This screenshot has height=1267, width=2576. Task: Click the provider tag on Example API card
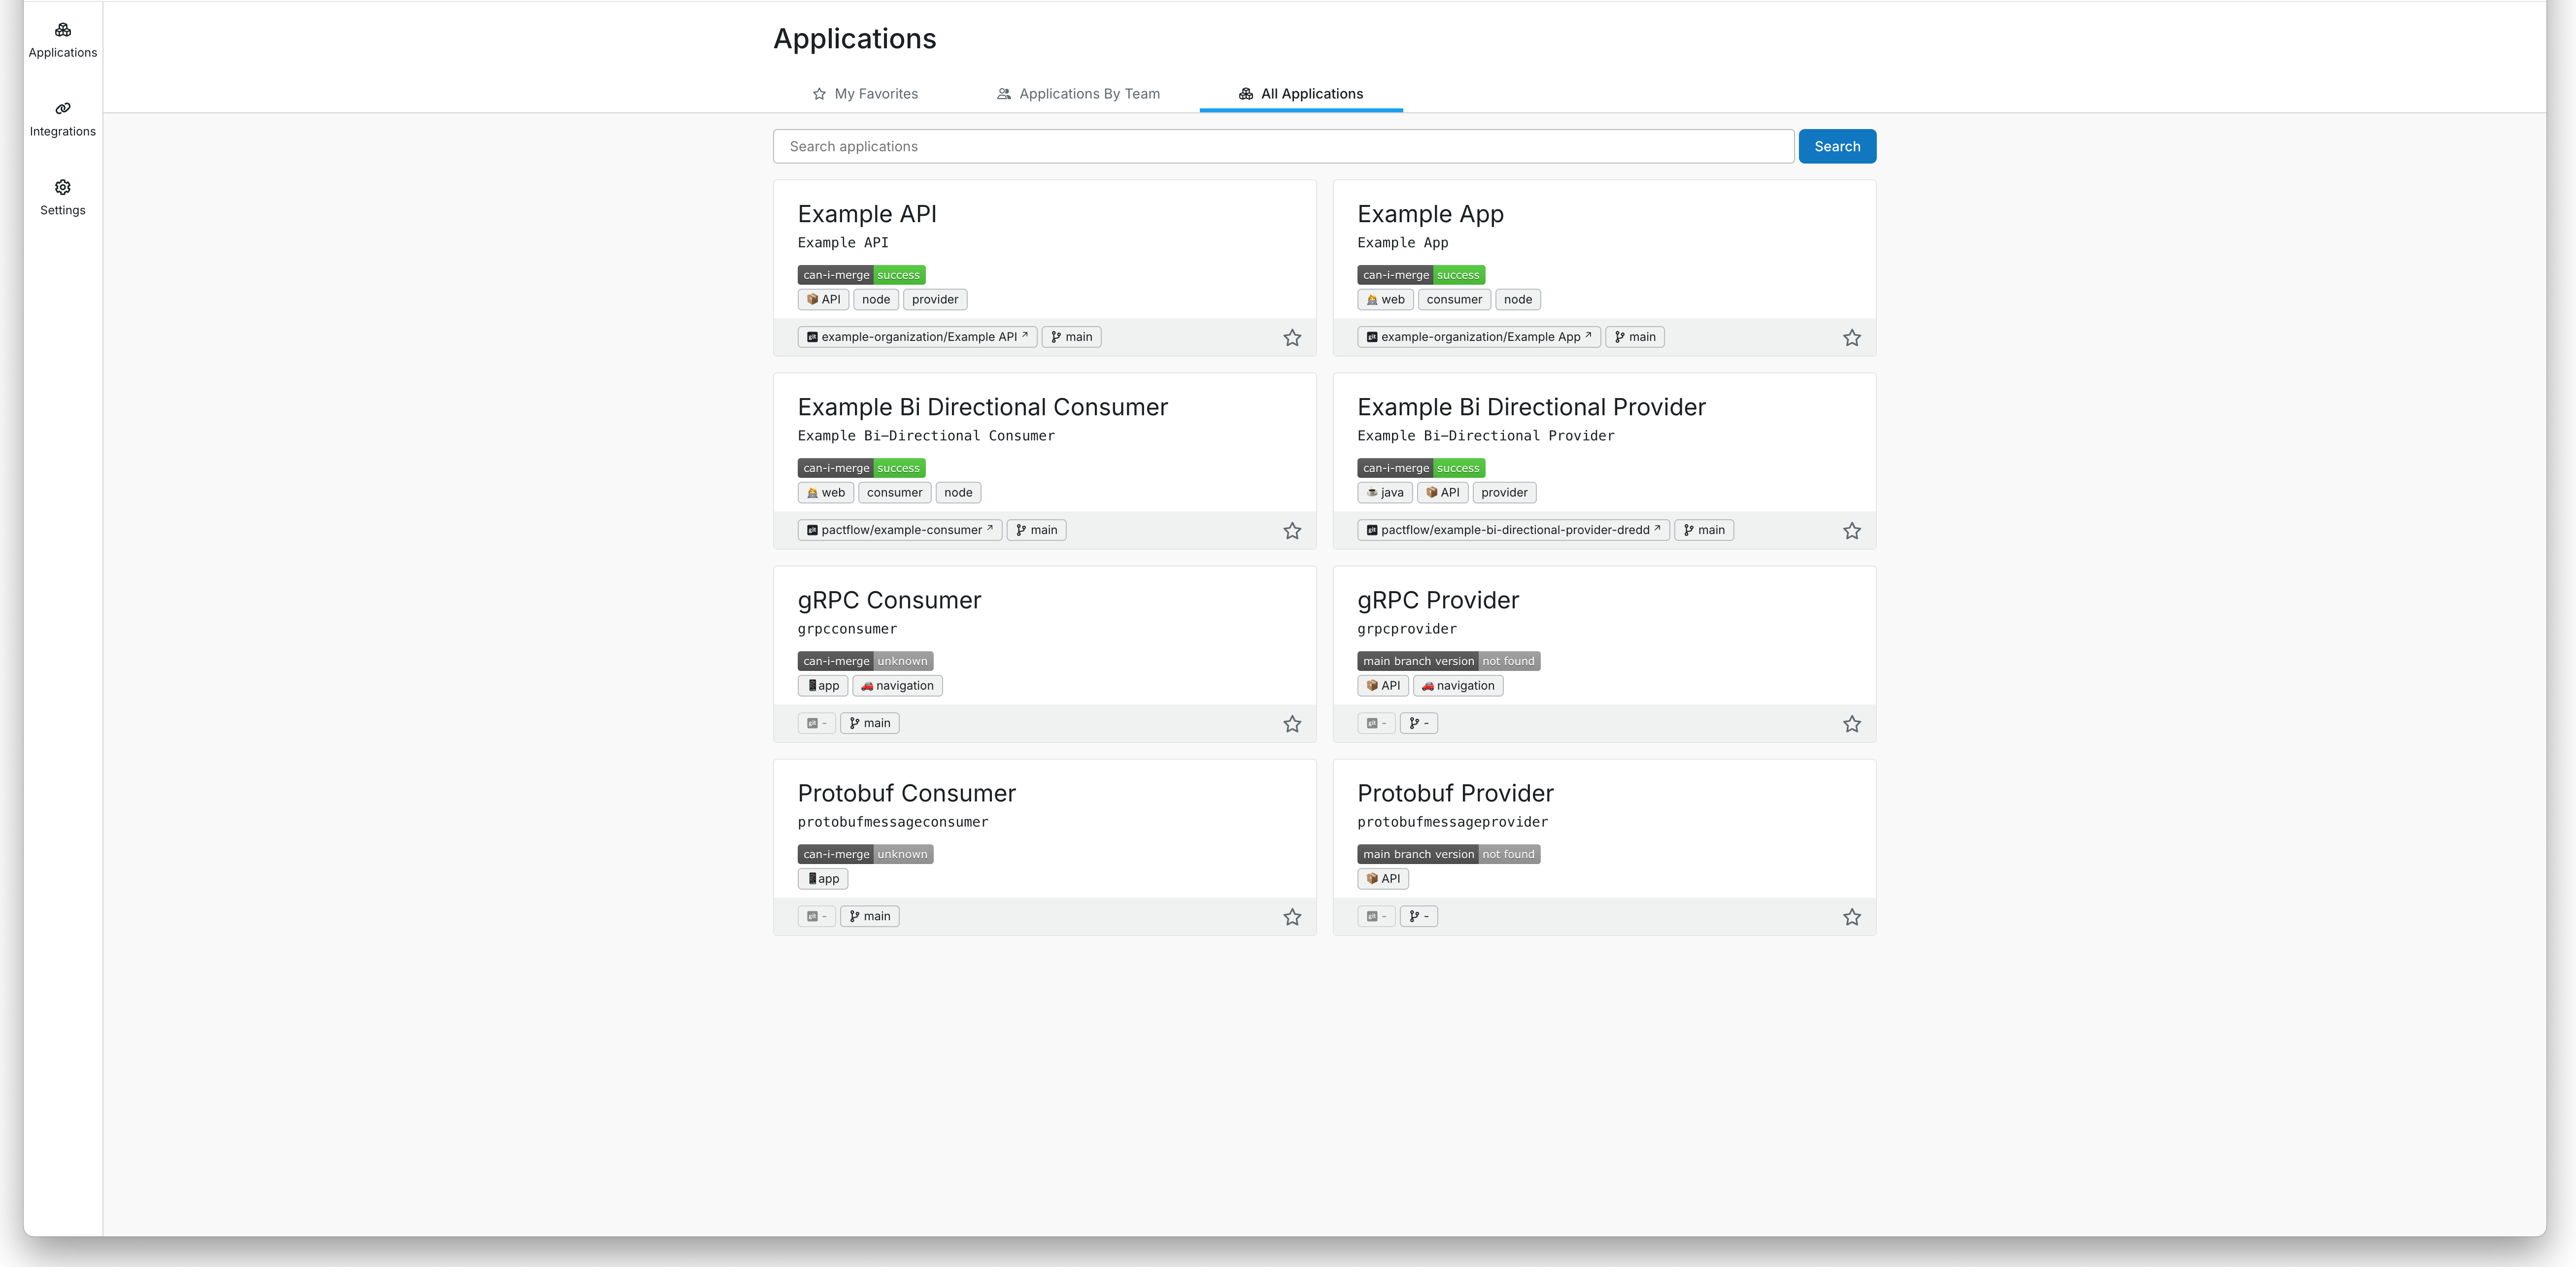pyautogui.click(x=934, y=299)
